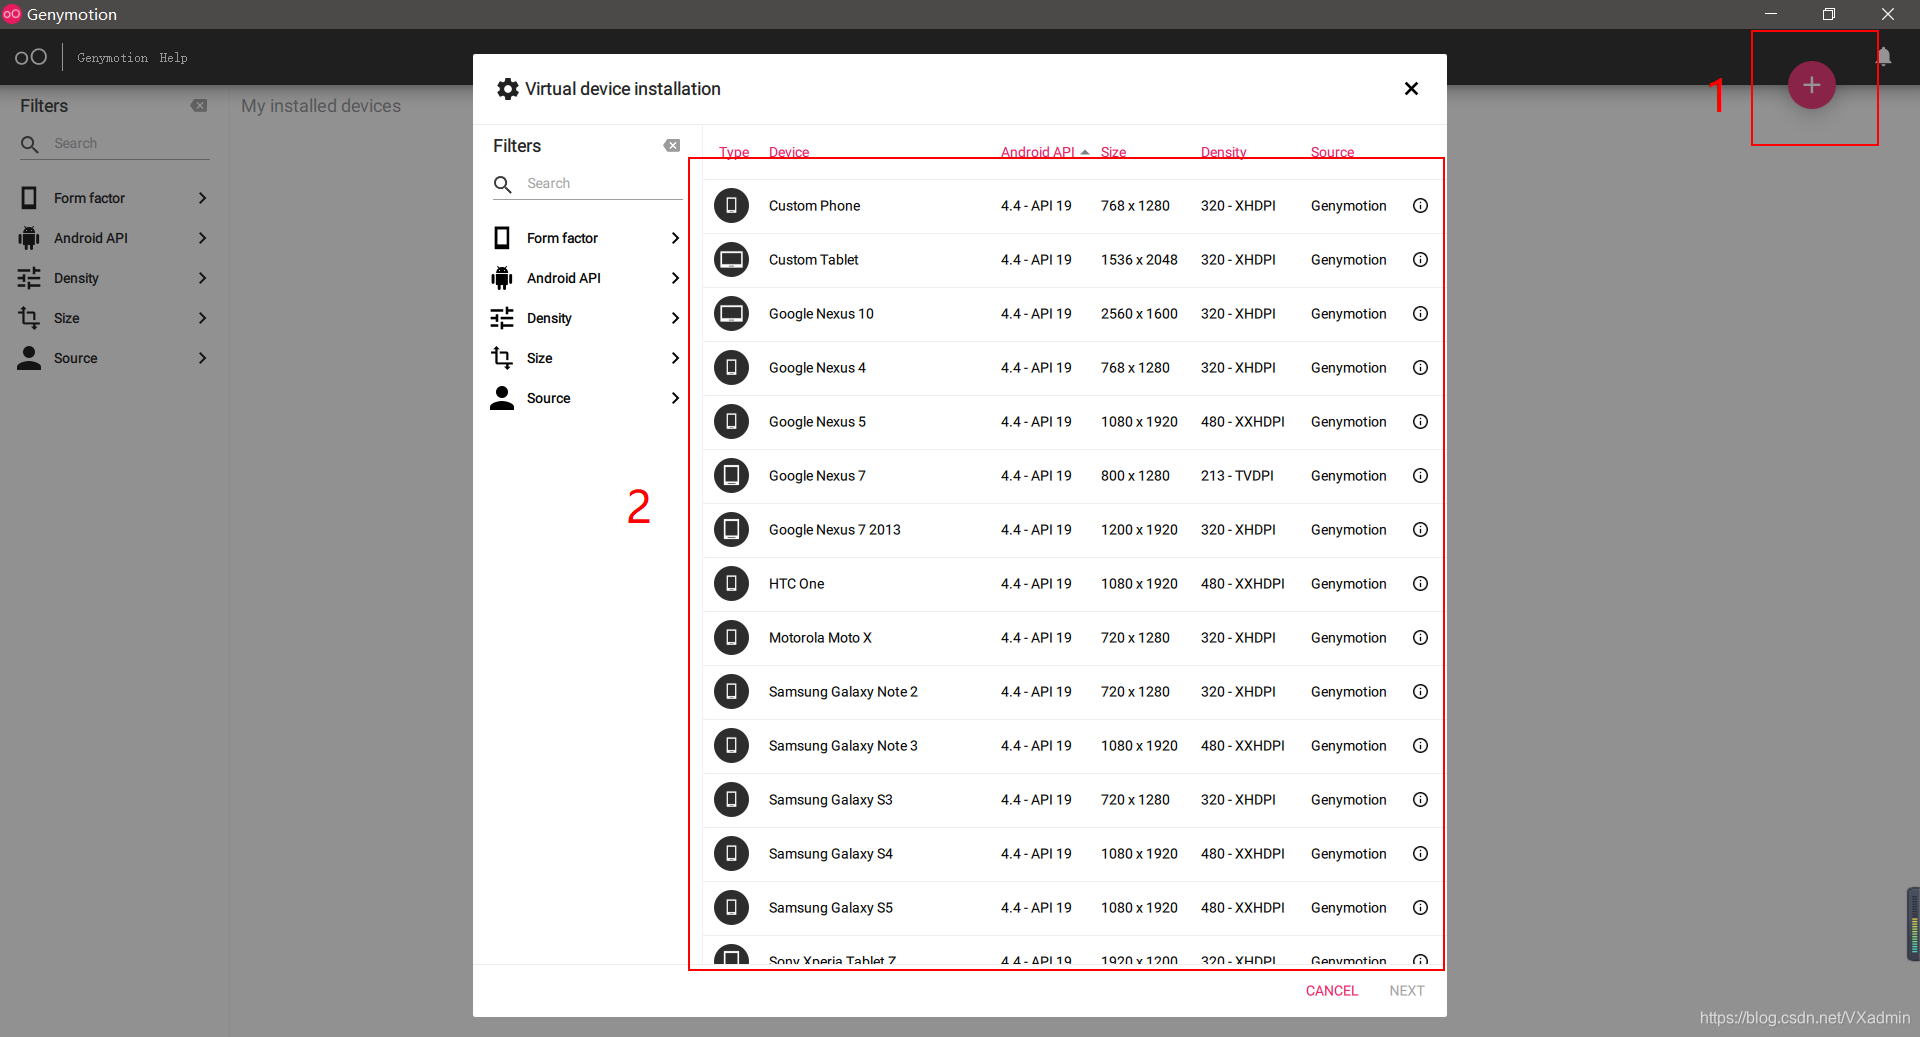Click the dialog Search field
The image size is (1920, 1037).
click(588, 184)
